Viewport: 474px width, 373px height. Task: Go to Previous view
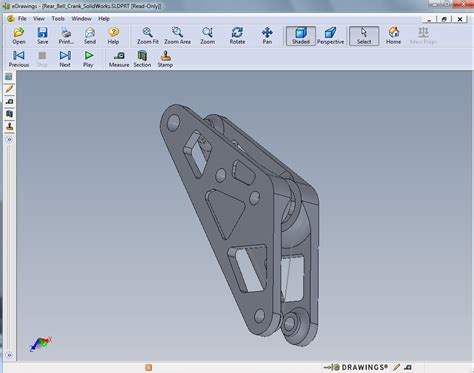click(x=19, y=59)
